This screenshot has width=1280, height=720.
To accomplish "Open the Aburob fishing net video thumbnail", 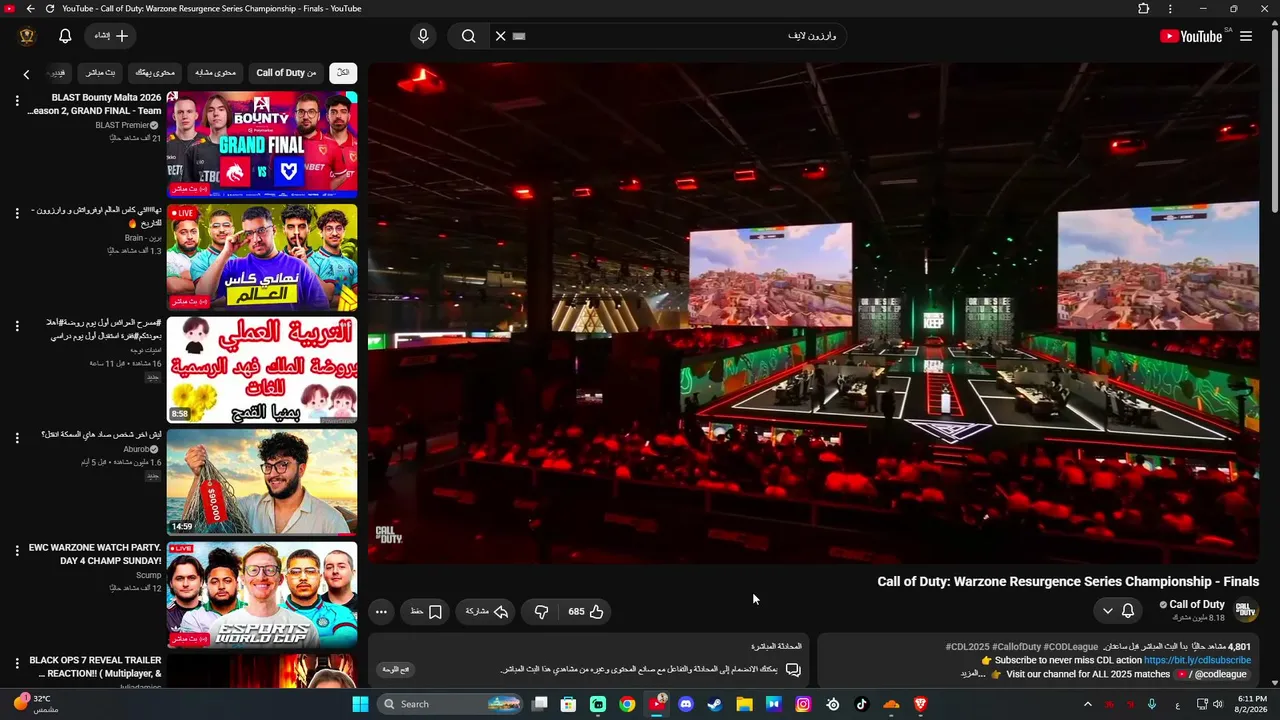I will (x=262, y=482).
